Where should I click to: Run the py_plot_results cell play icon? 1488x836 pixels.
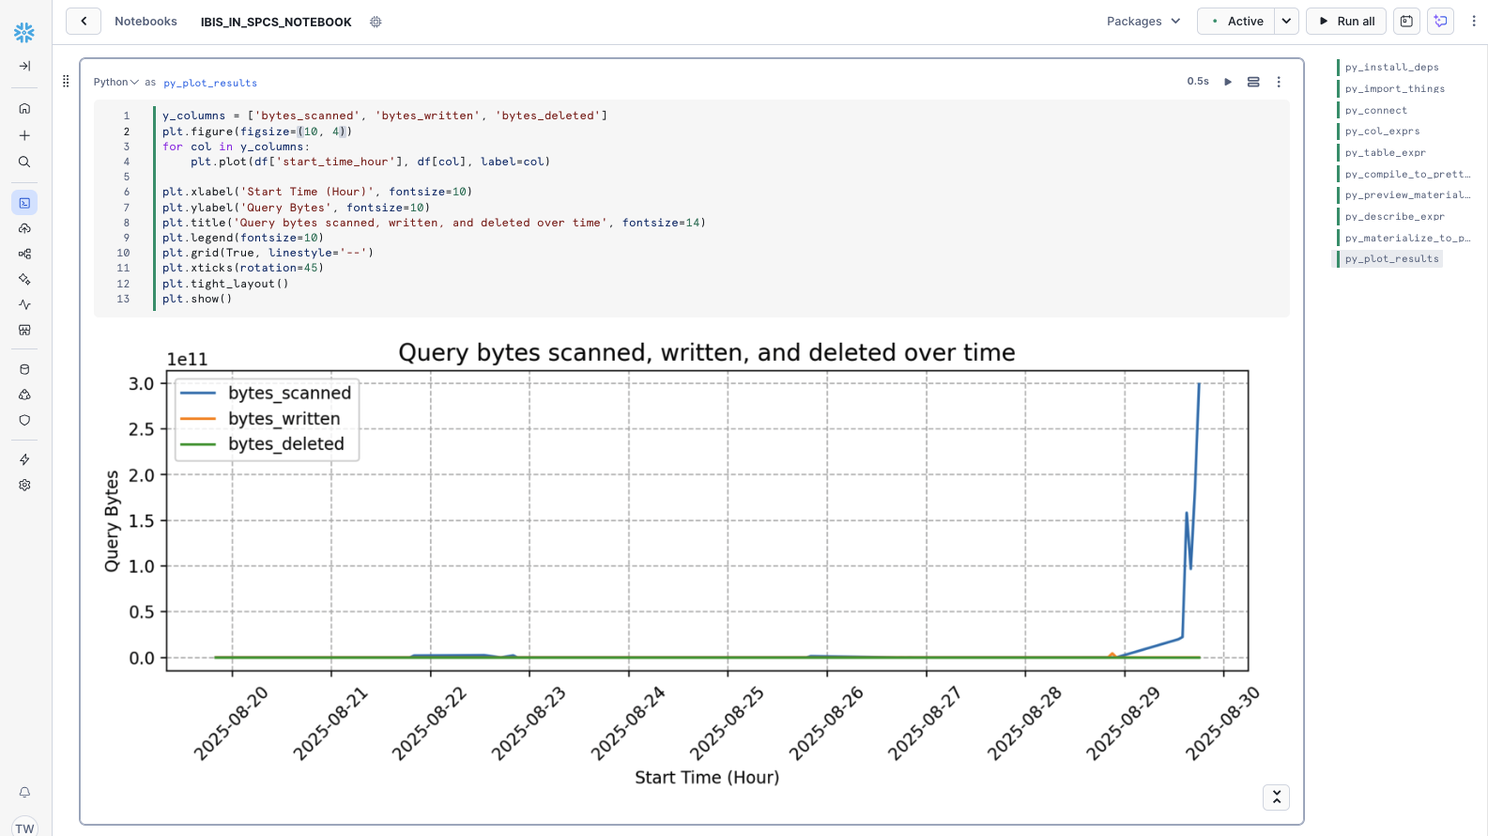tap(1228, 82)
